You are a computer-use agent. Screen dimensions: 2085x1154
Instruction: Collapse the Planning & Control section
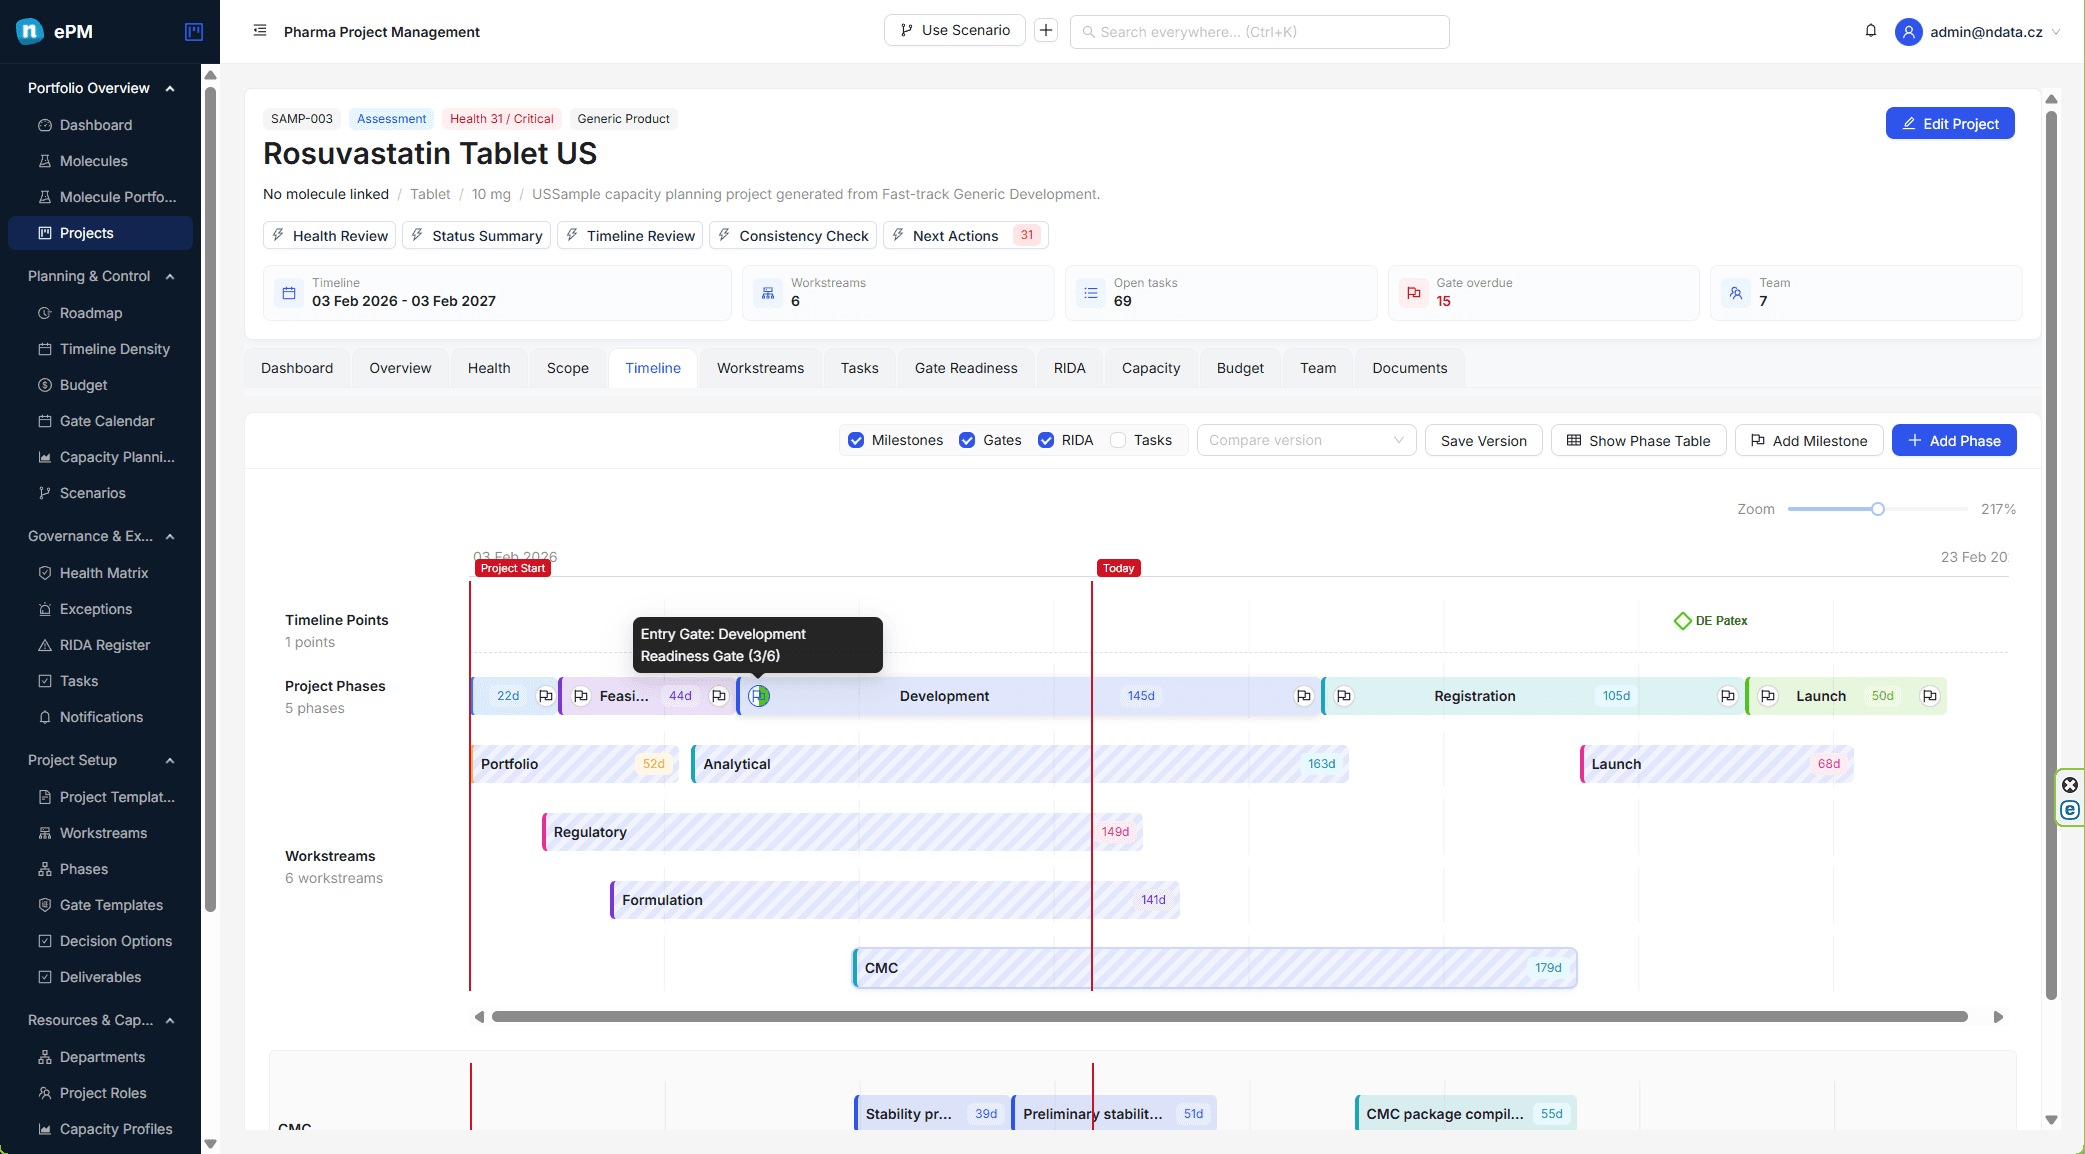point(170,276)
